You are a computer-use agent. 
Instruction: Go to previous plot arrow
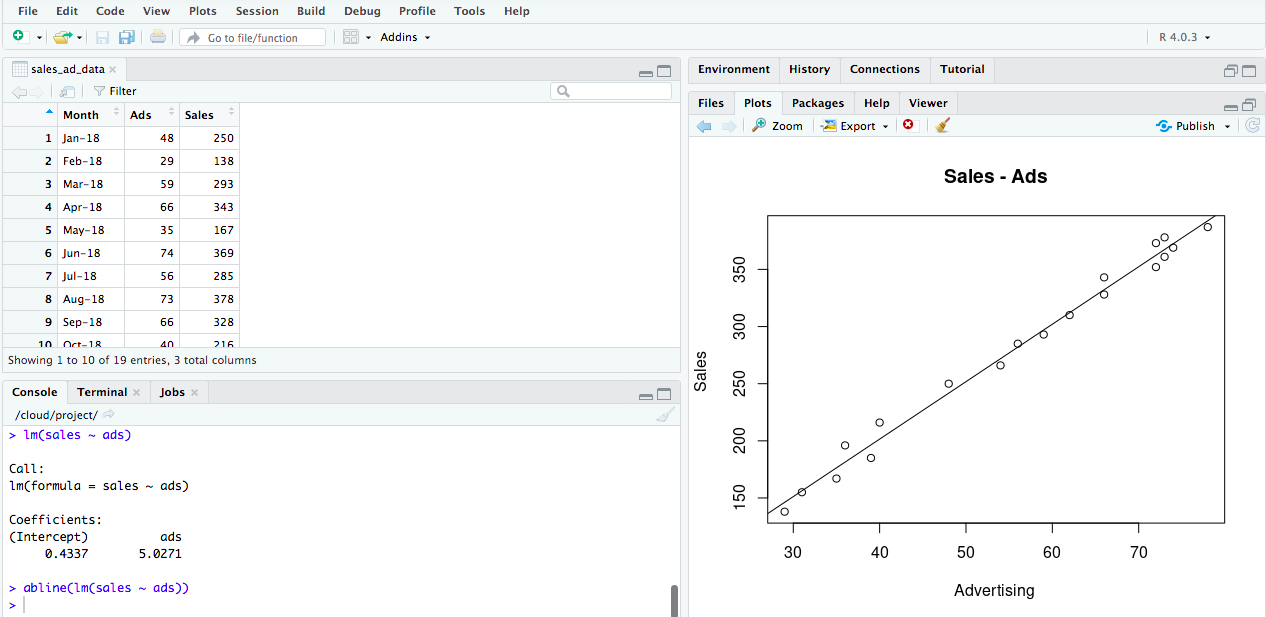tap(704, 126)
